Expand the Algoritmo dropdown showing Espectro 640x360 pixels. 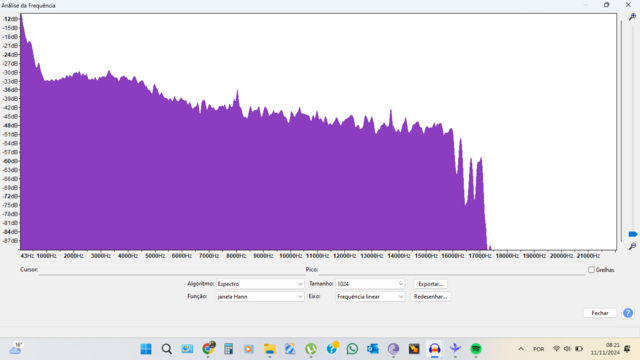[260, 284]
